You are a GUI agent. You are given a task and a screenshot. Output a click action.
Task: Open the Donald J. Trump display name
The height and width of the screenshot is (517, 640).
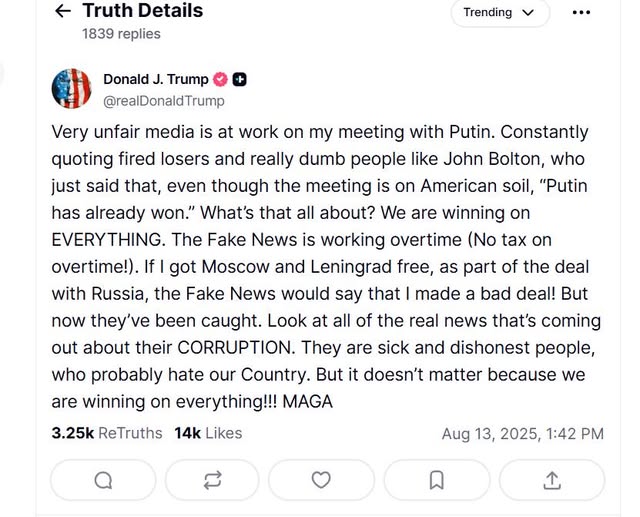point(155,79)
